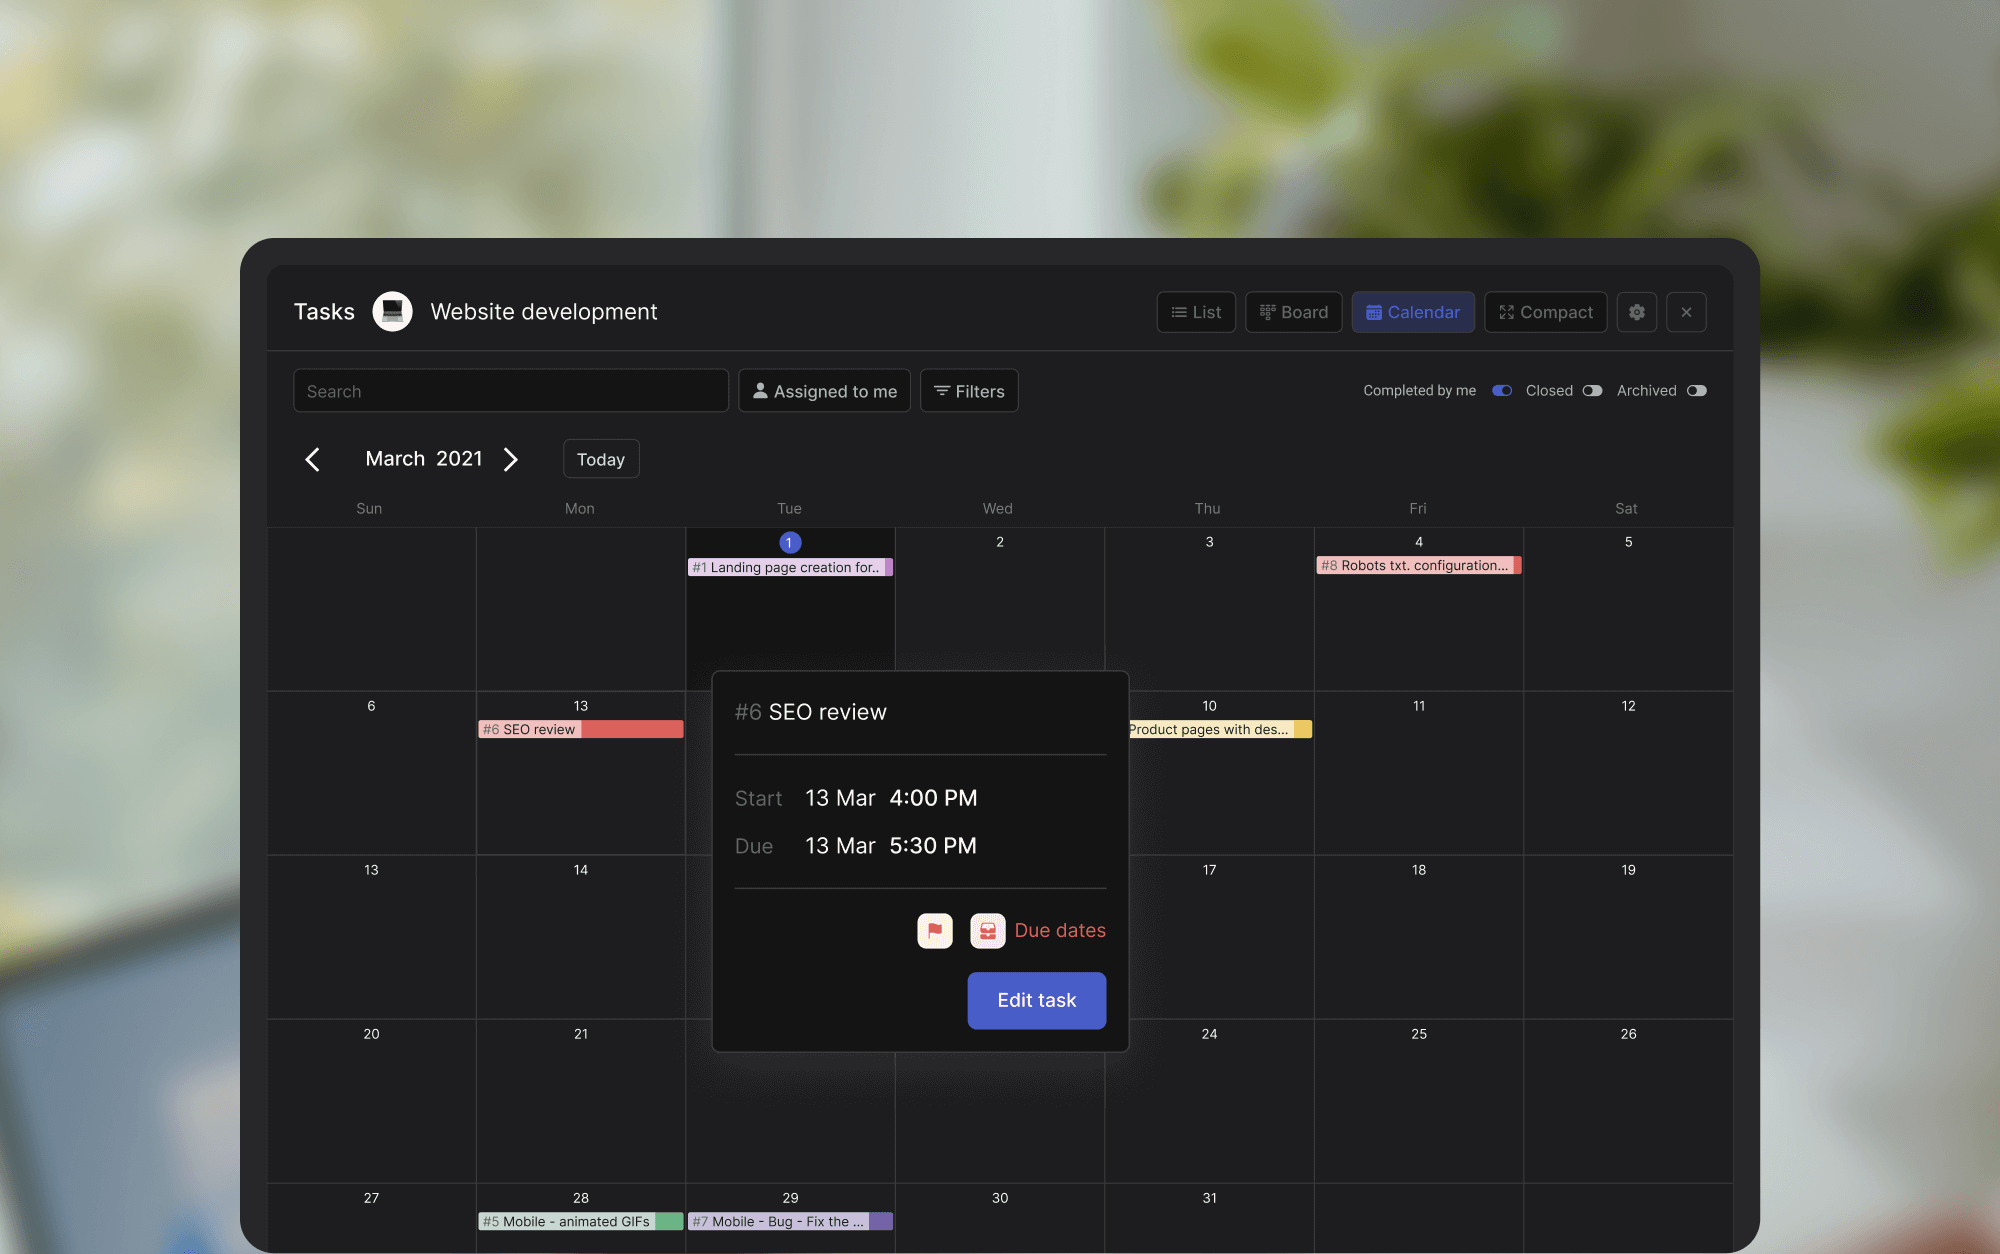Viewport: 2000px width, 1254px height.
Task: Switch to Compact view
Action: (x=1545, y=312)
